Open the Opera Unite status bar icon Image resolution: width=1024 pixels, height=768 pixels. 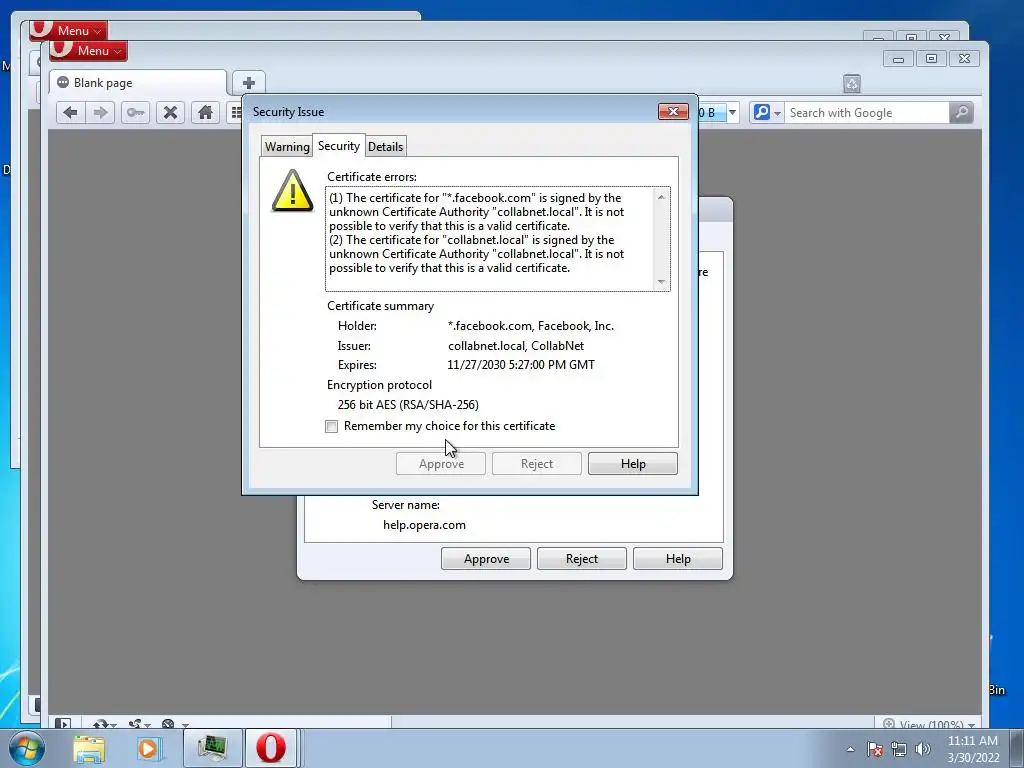pos(139,724)
